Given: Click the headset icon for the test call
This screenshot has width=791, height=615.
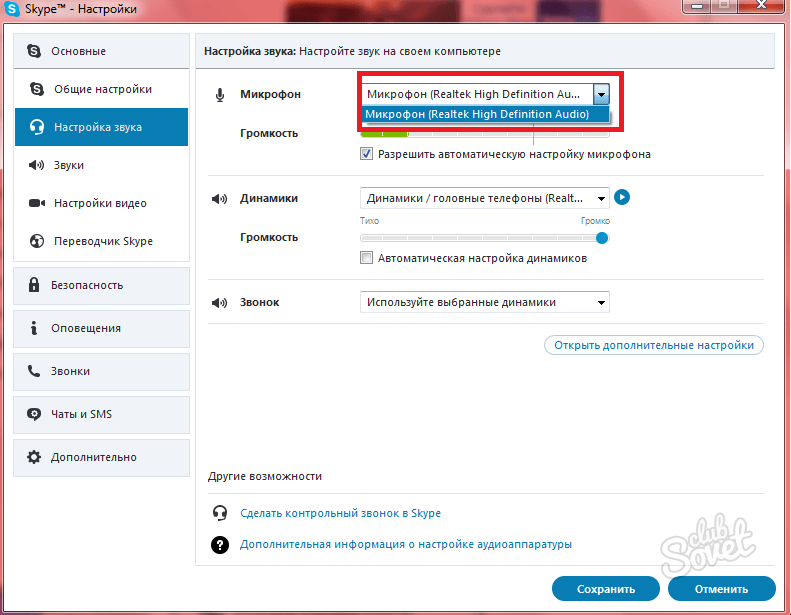Looking at the screenshot, I should (x=220, y=513).
